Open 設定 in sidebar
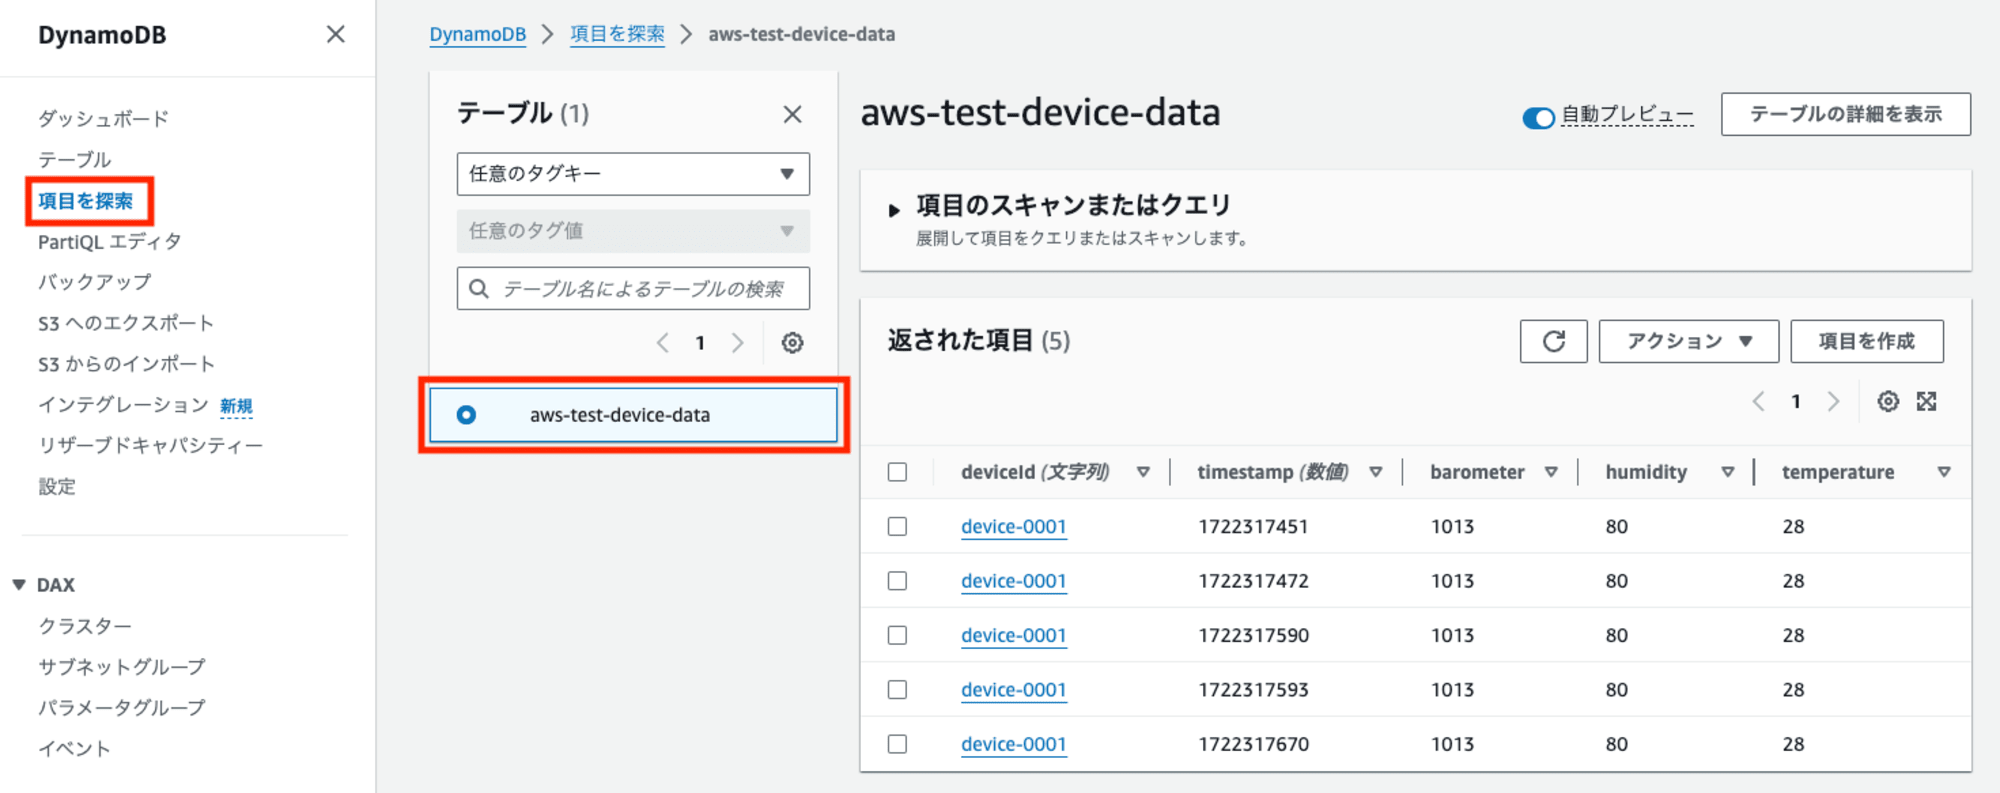This screenshot has width=2000, height=793. [57, 487]
